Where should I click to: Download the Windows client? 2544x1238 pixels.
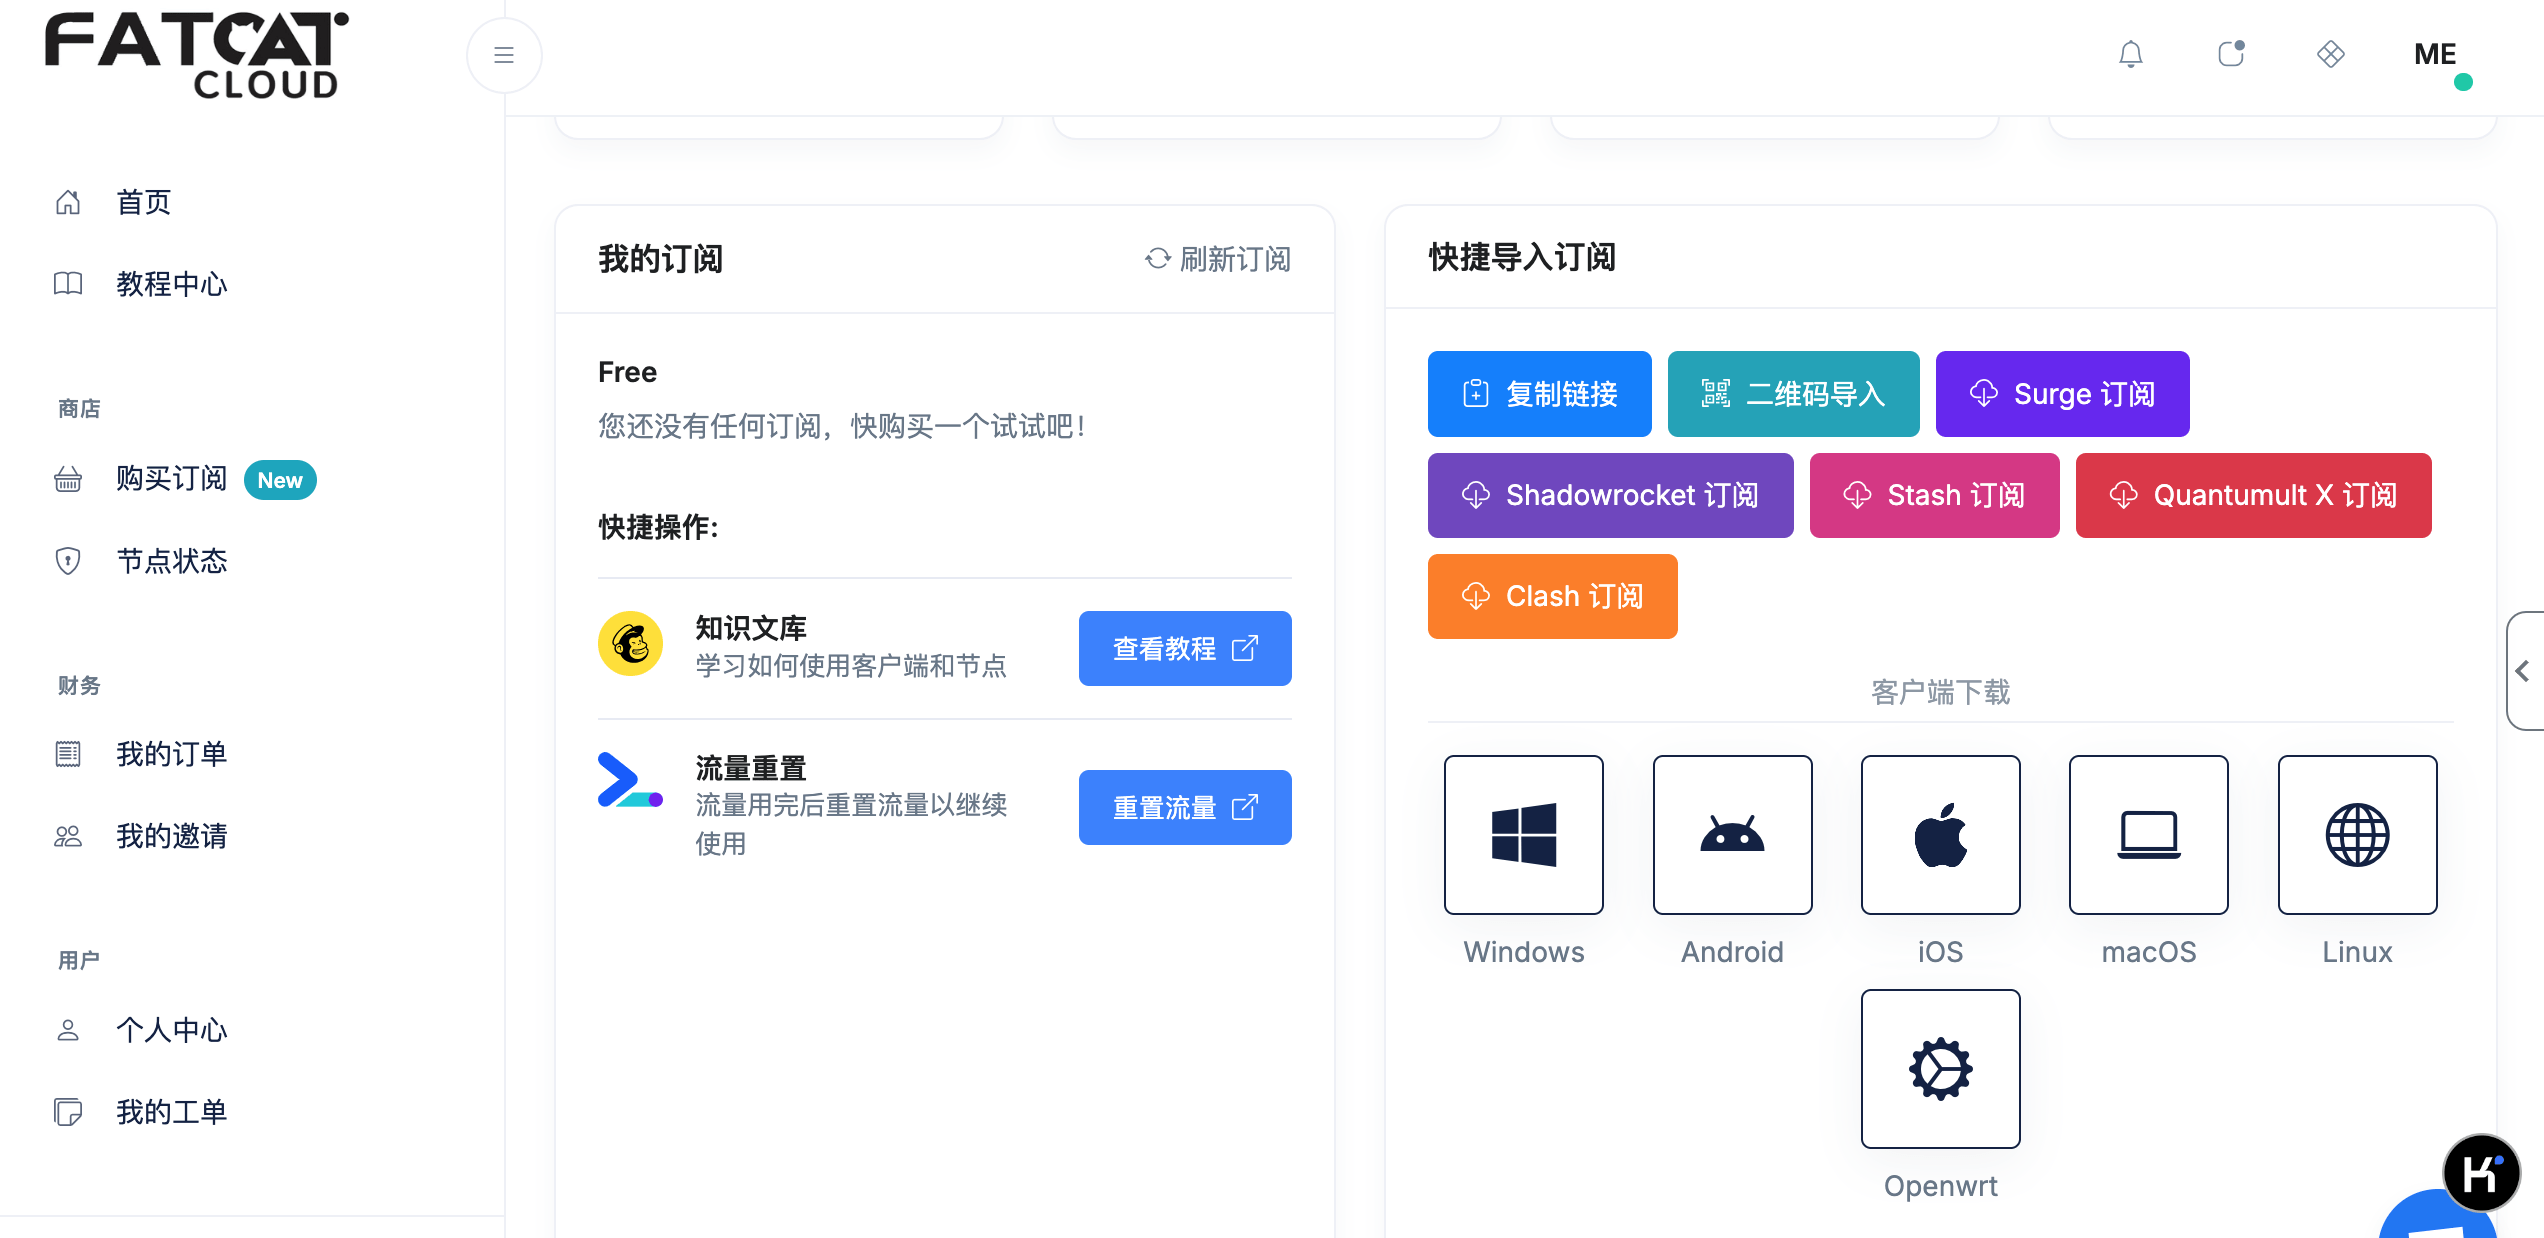pos(1524,835)
